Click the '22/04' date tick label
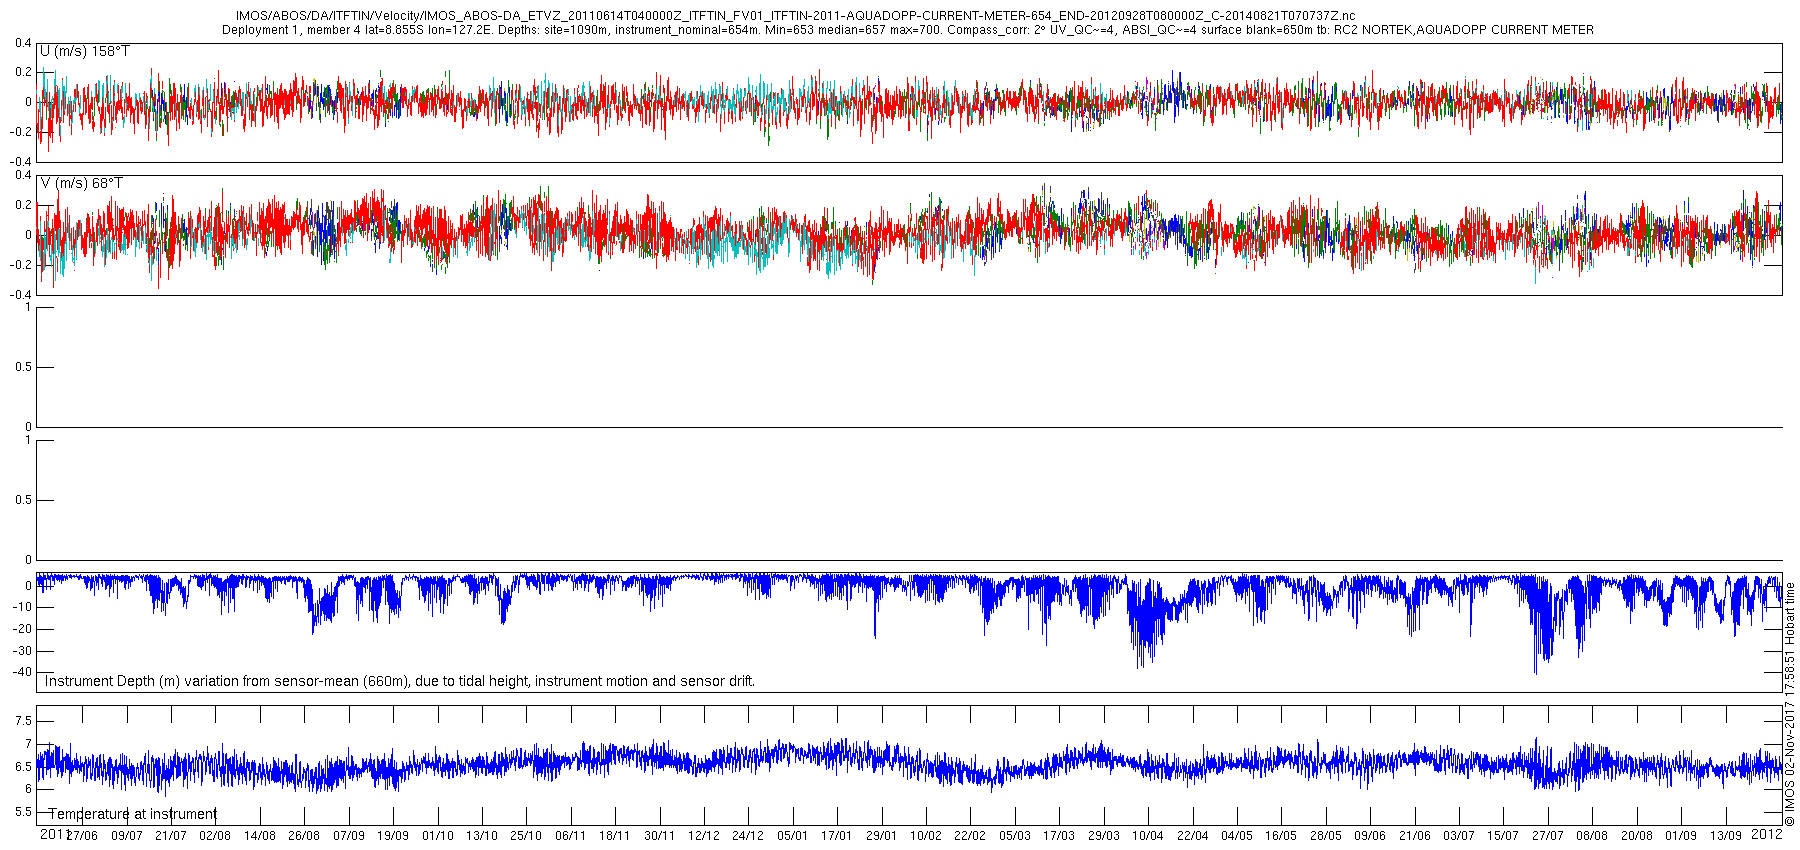The width and height of the screenshot is (1800, 850). pyautogui.click(x=1193, y=836)
